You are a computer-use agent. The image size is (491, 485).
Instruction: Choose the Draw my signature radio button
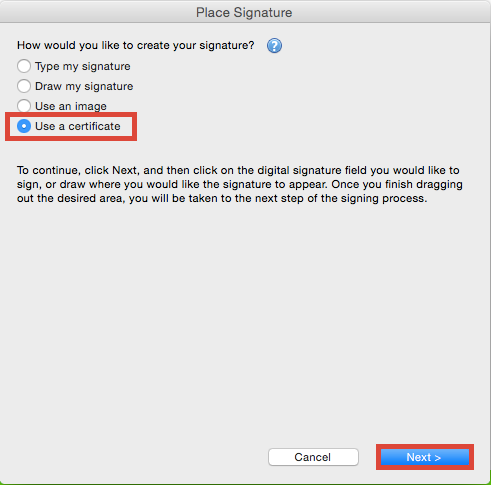[x=24, y=86]
